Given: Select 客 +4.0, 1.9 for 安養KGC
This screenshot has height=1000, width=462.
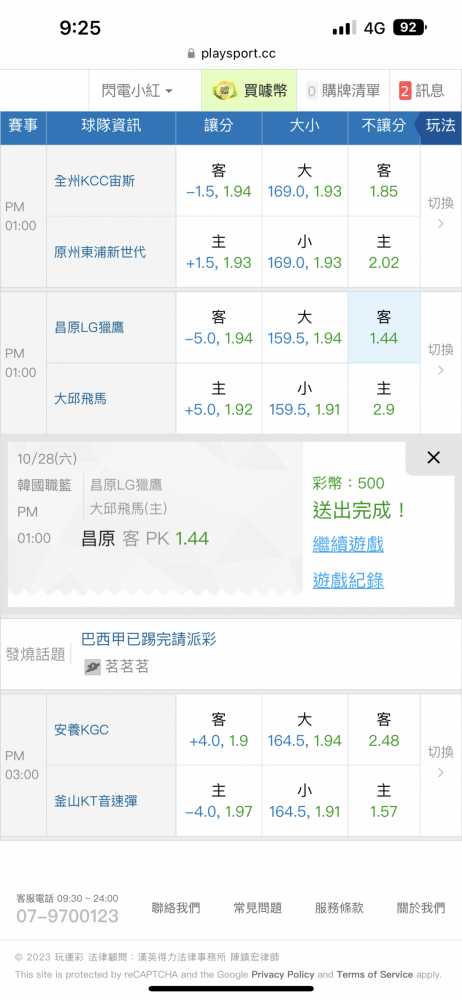Looking at the screenshot, I should [218, 730].
